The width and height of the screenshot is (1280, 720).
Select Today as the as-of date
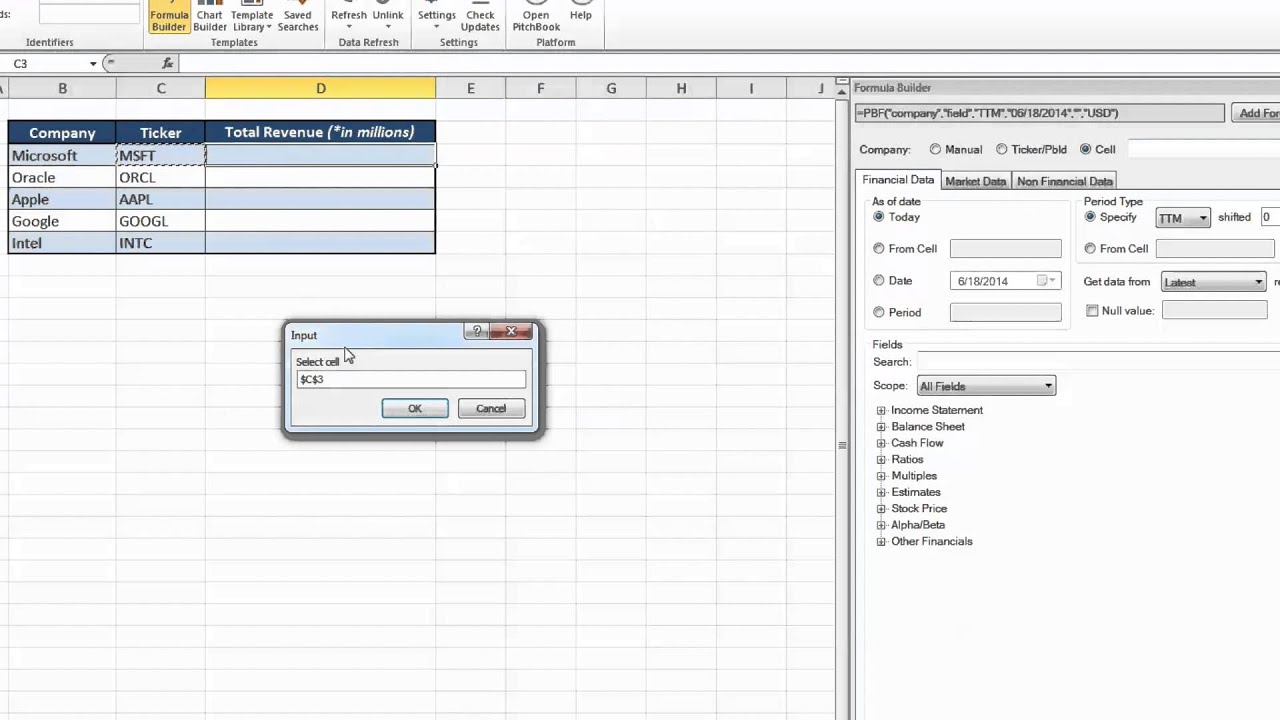[879, 217]
